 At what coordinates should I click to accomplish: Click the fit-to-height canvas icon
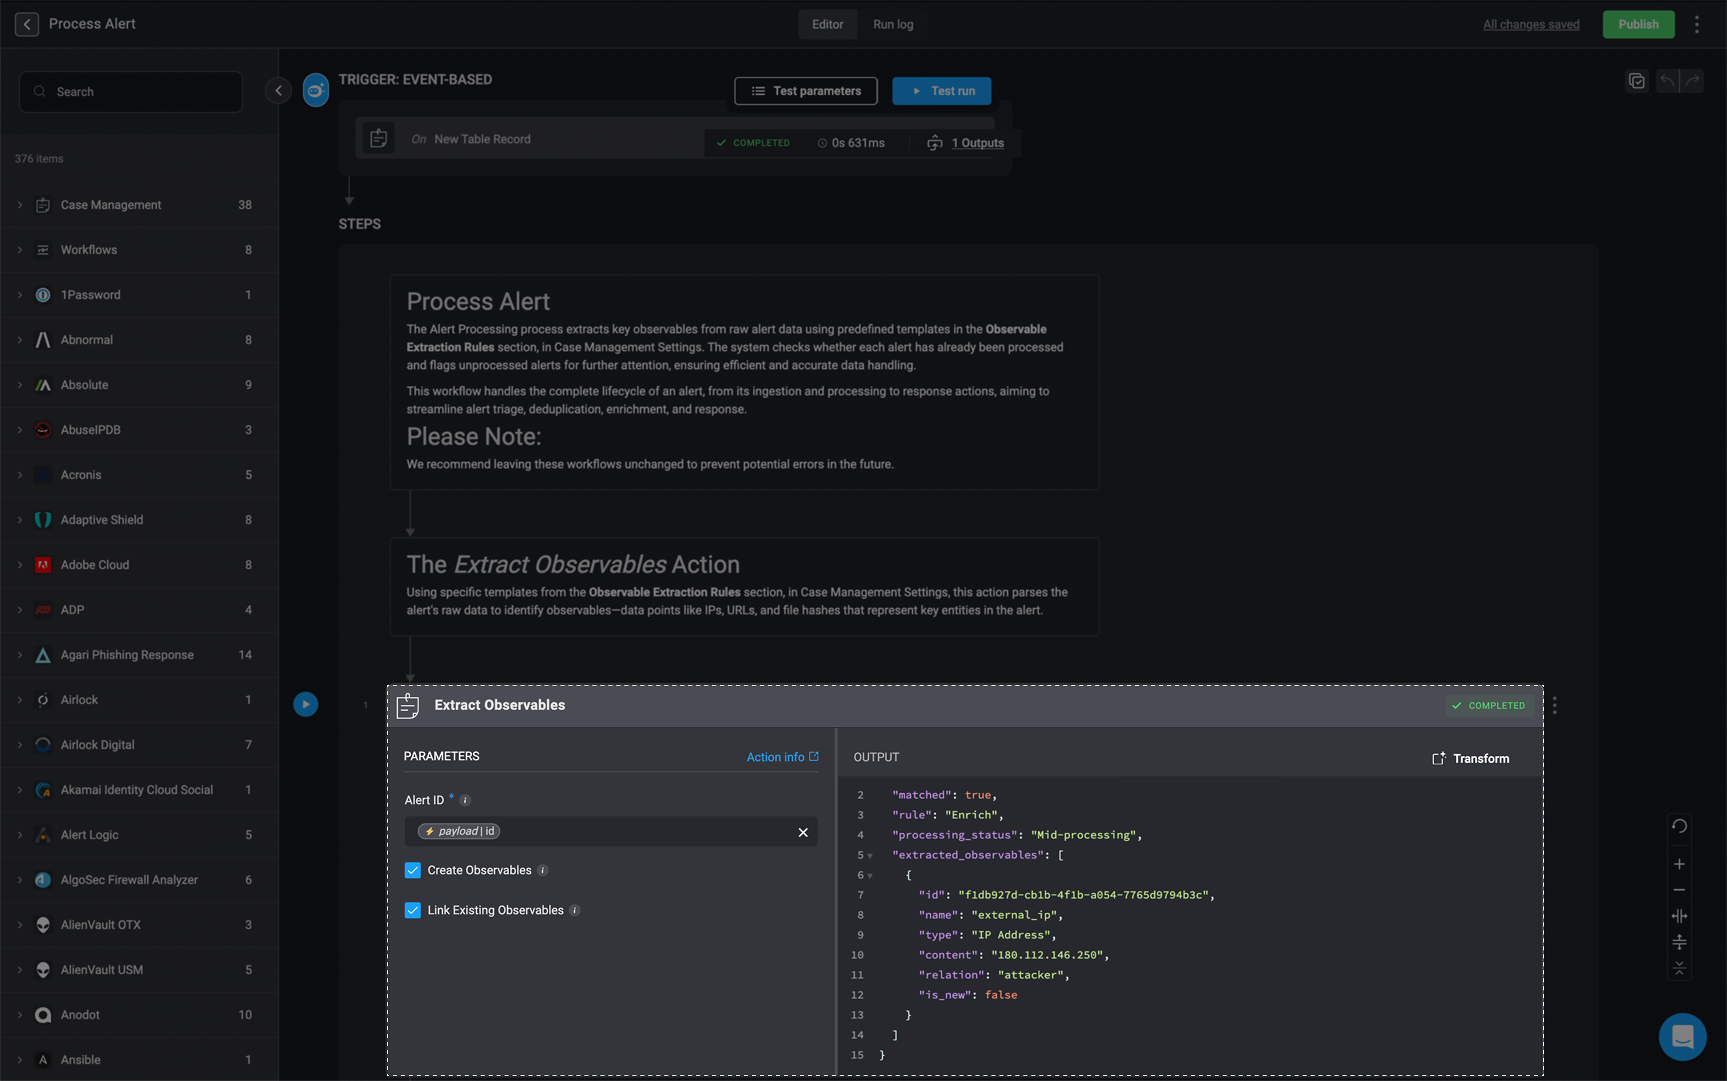1679,942
